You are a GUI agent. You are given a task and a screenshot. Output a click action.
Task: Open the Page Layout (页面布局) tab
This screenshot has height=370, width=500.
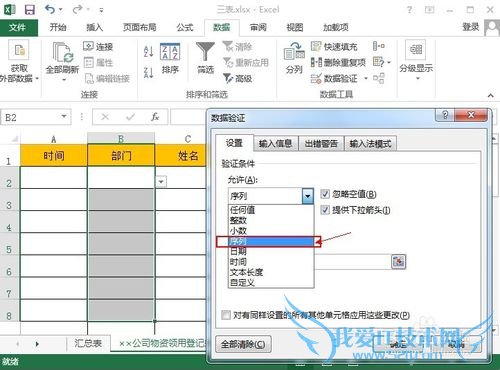[140, 27]
